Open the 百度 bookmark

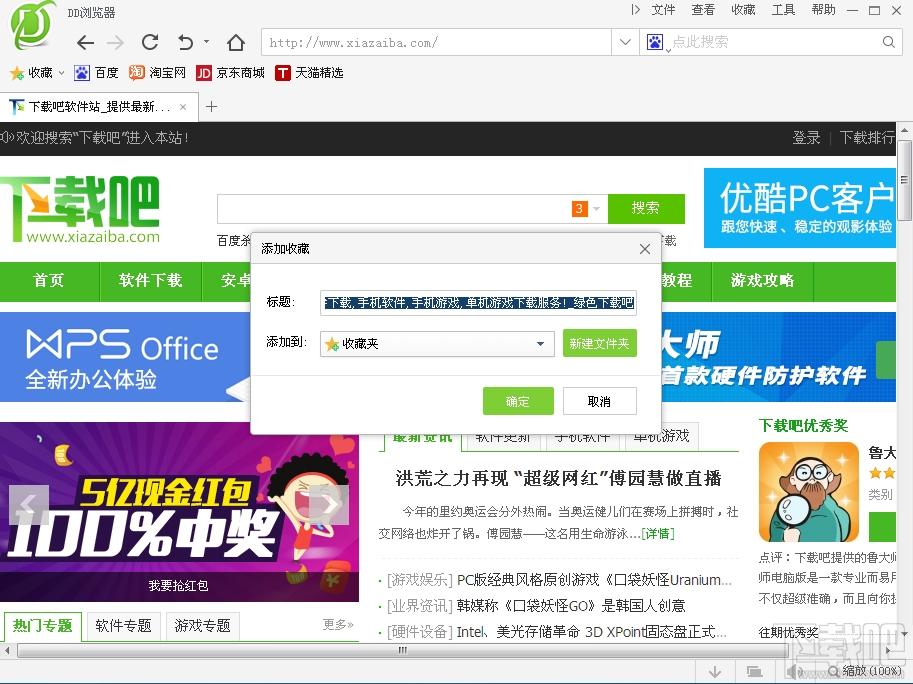pos(96,73)
